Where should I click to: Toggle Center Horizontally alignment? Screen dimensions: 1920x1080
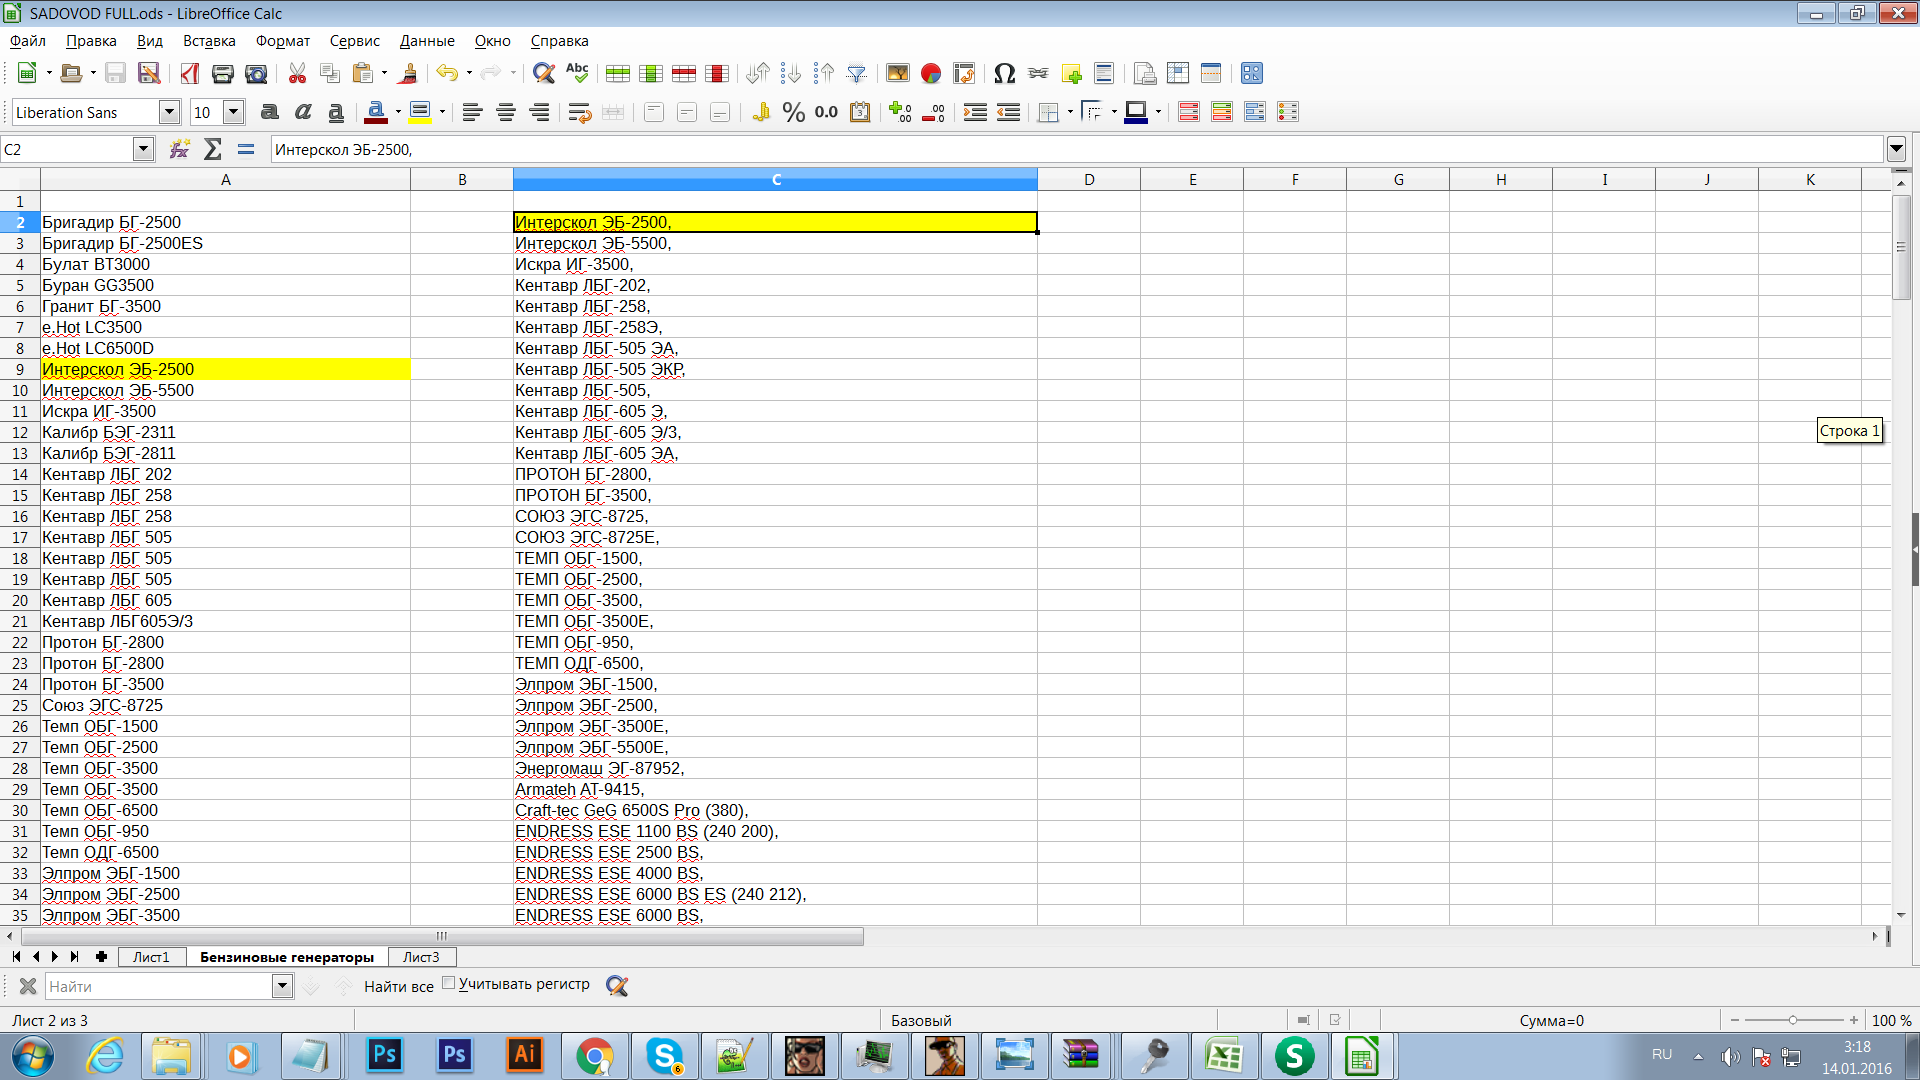click(506, 112)
